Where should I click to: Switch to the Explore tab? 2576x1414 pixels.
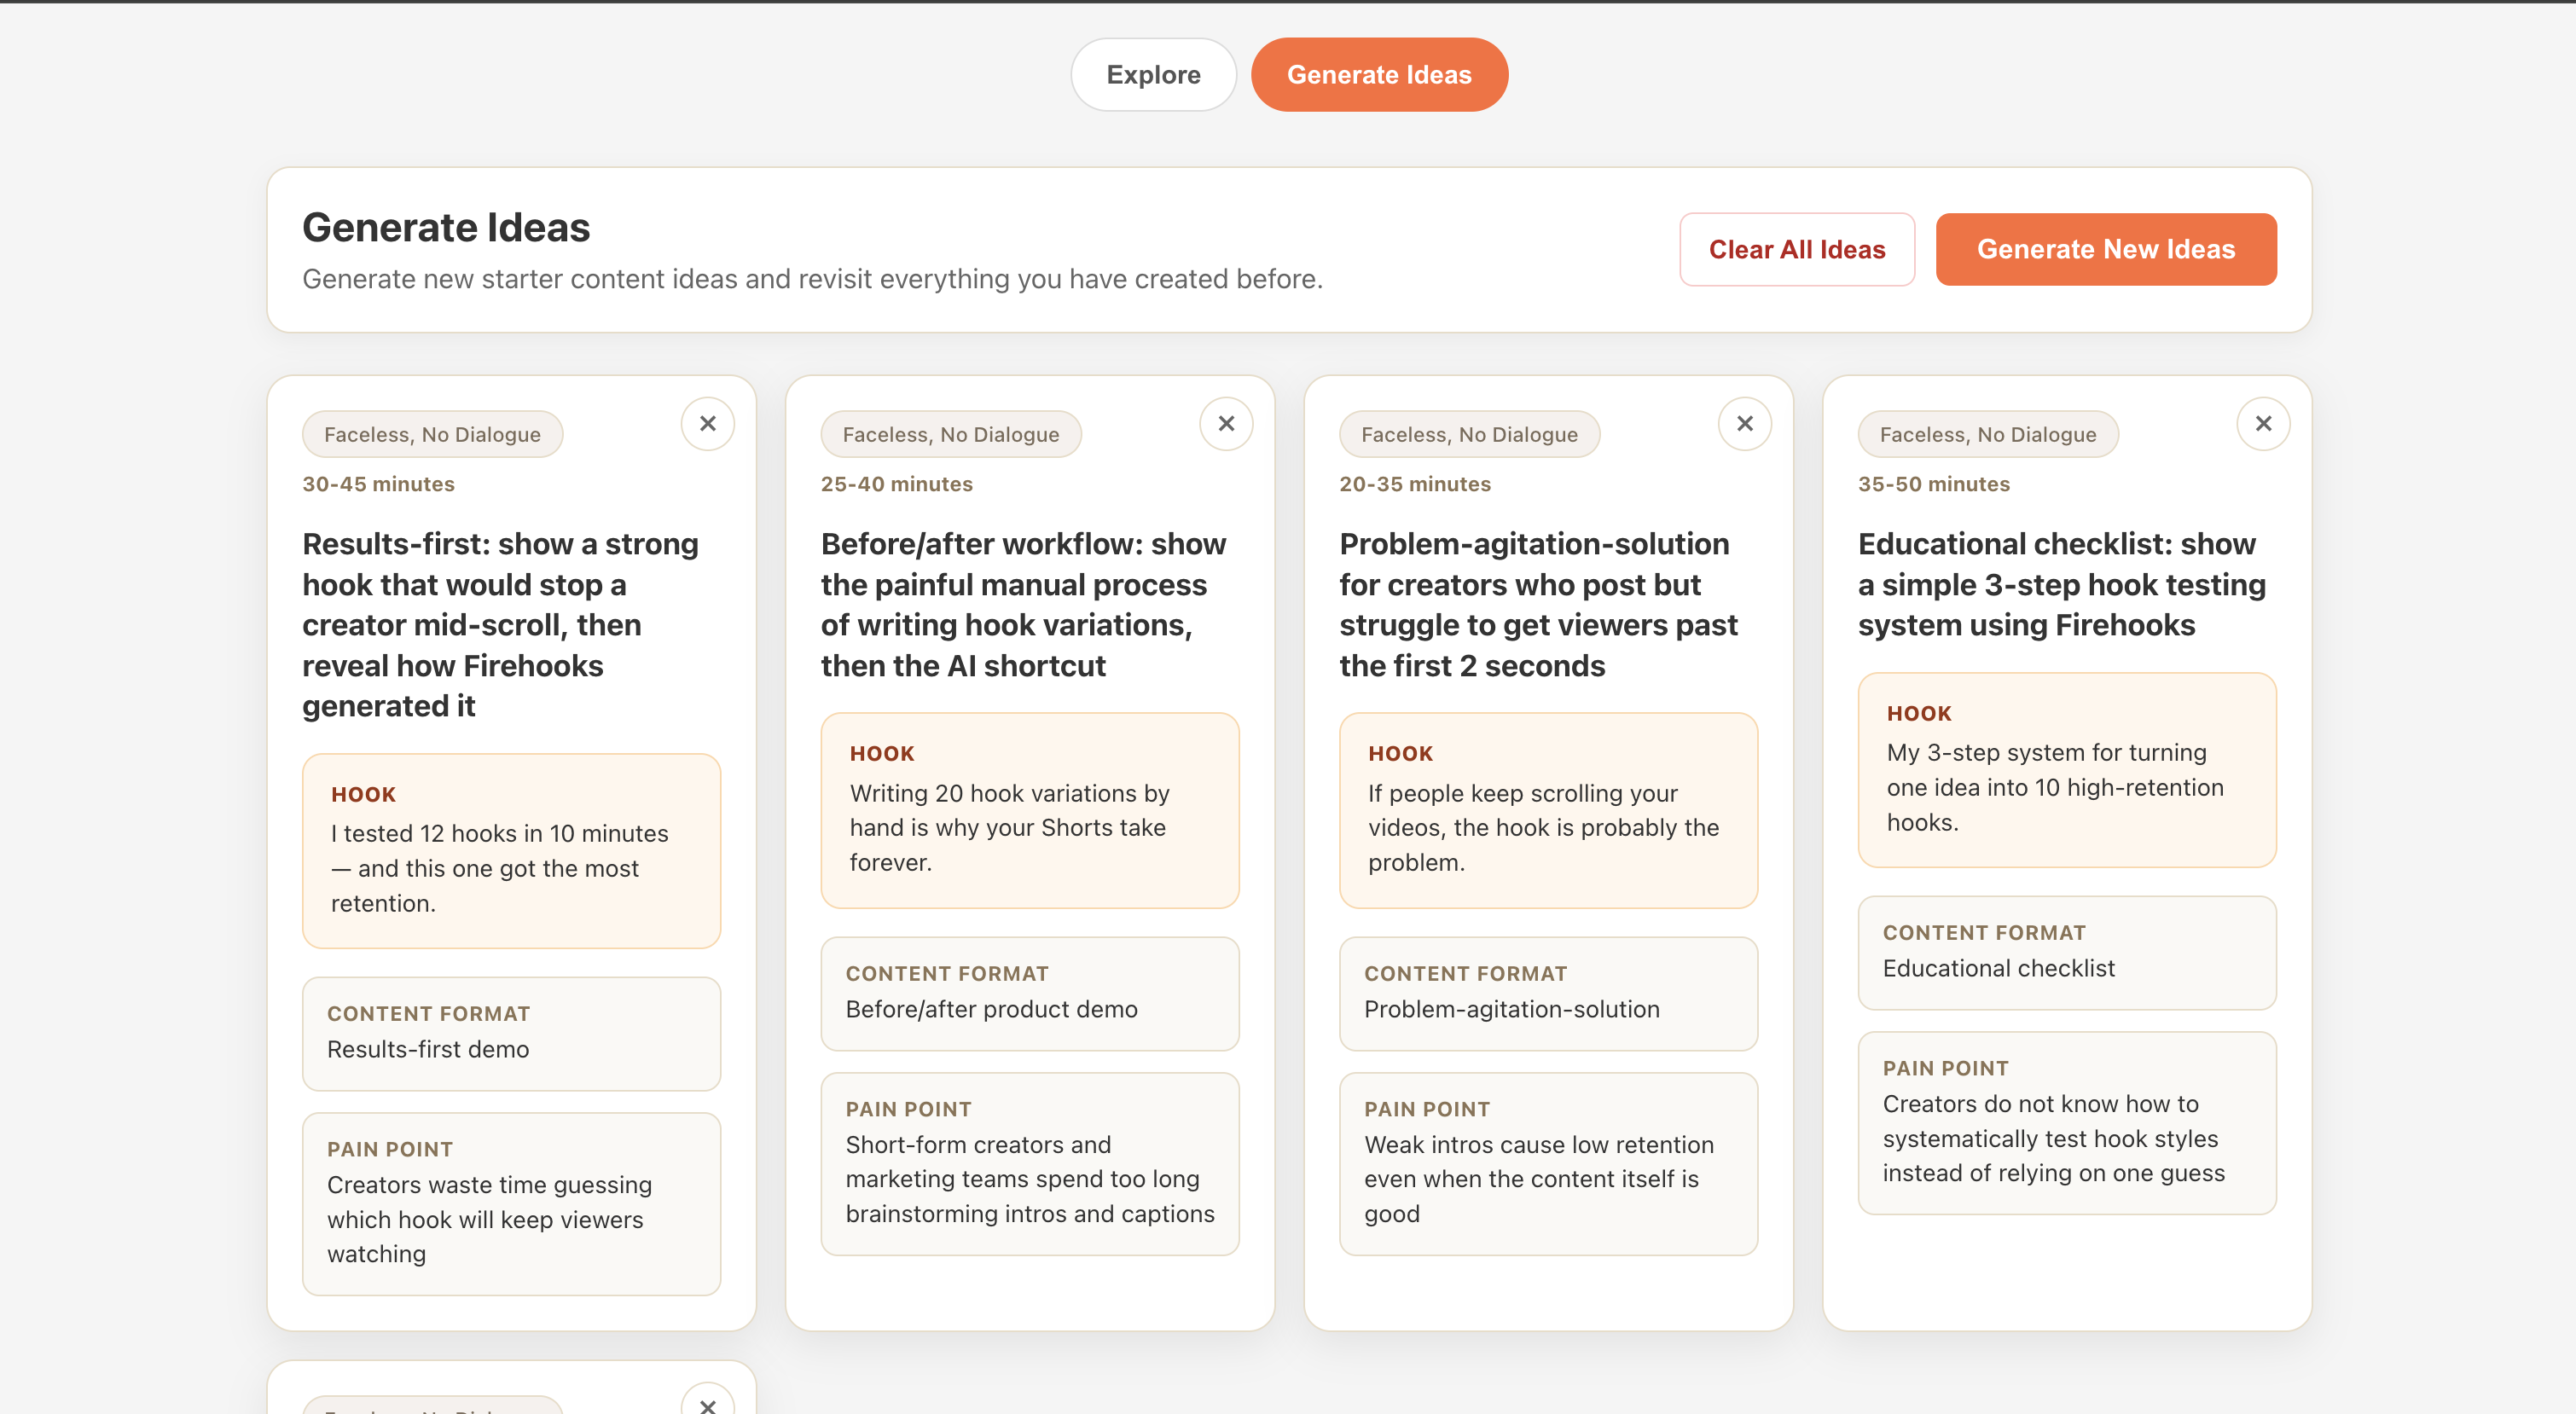[1153, 75]
